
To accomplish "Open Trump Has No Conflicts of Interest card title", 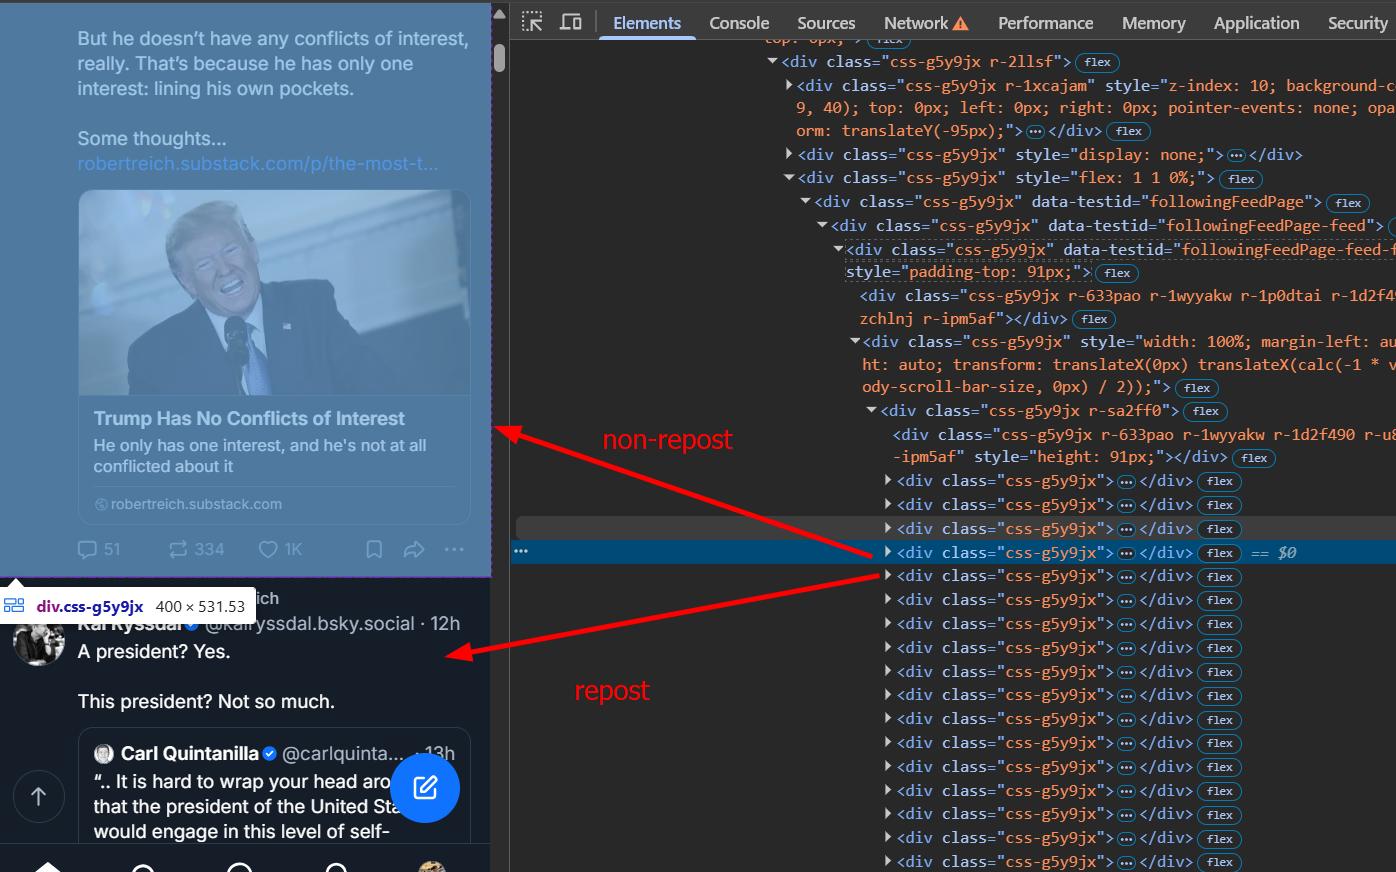I will tap(249, 418).
